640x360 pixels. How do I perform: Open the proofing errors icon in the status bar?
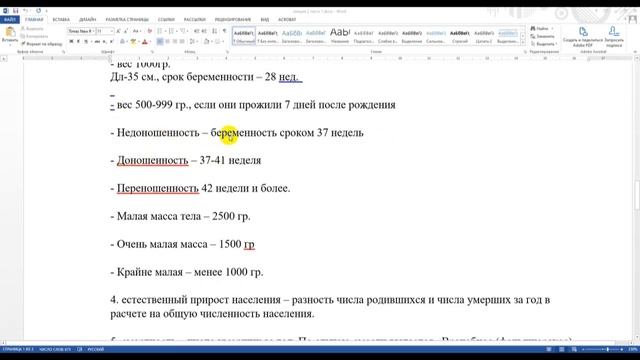click(x=80, y=349)
